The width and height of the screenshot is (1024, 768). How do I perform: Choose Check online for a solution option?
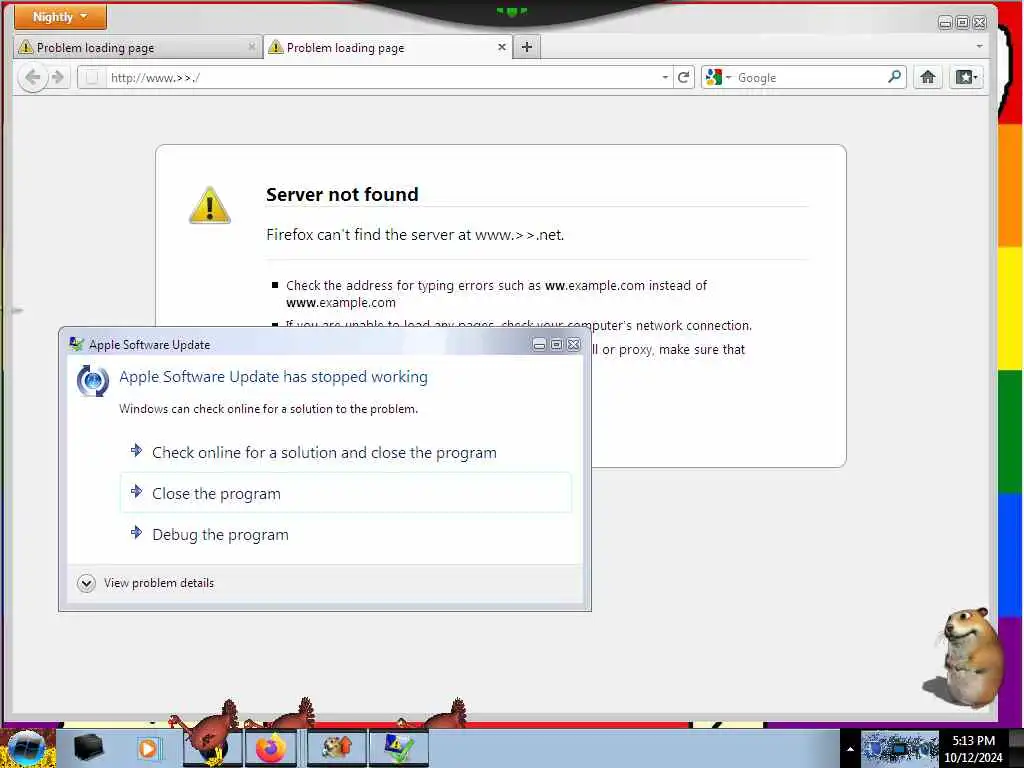(x=345, y=453)
